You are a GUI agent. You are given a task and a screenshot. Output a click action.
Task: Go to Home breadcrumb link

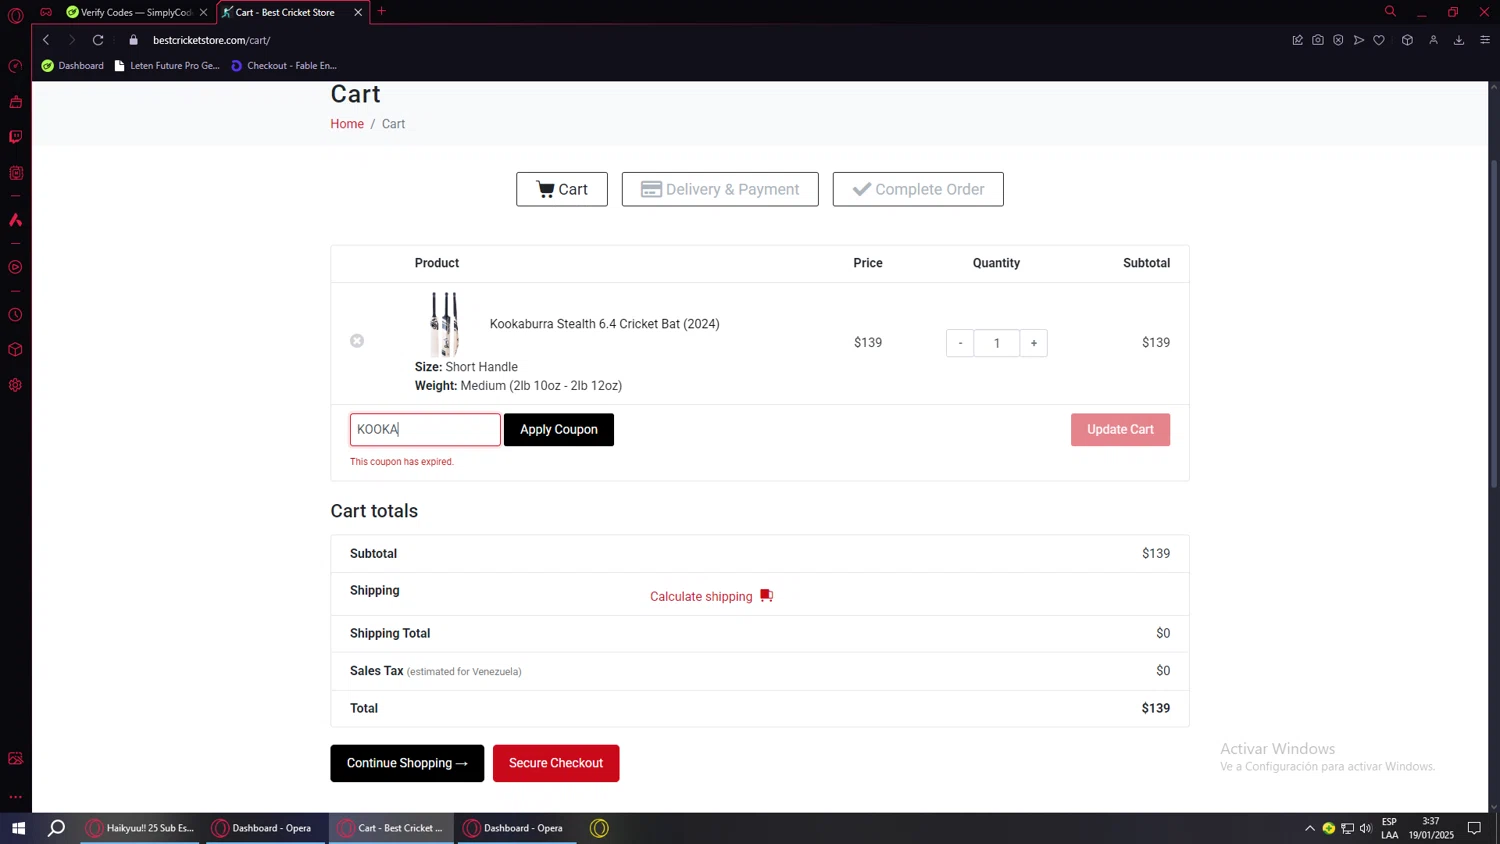click(x=347, y=124)
